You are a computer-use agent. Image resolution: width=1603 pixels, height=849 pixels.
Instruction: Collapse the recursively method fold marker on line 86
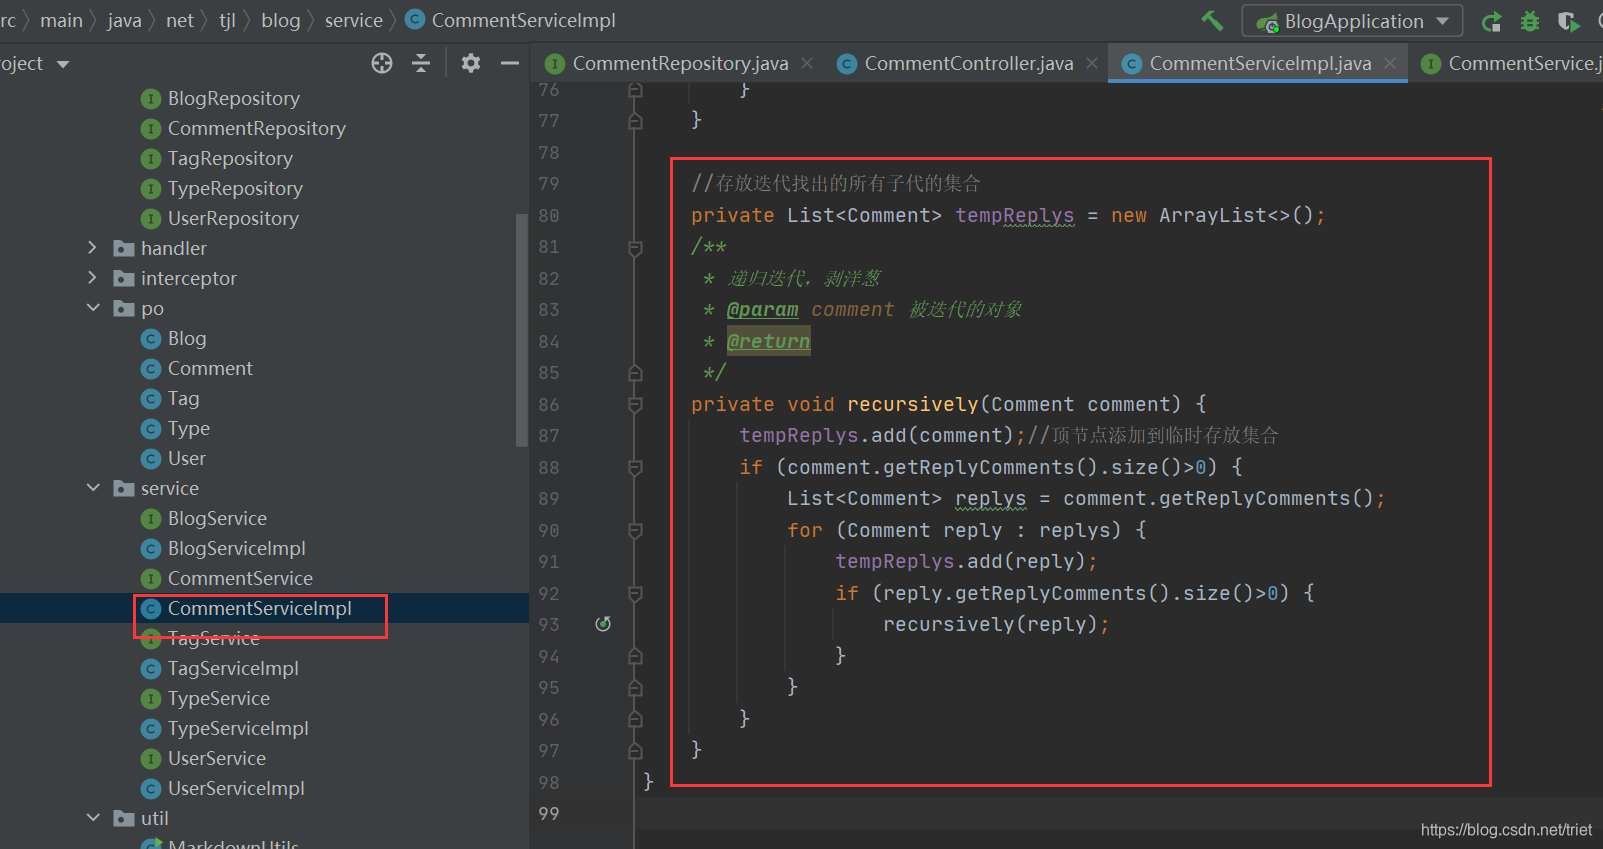pyautogui.click(x=635, y=405)
